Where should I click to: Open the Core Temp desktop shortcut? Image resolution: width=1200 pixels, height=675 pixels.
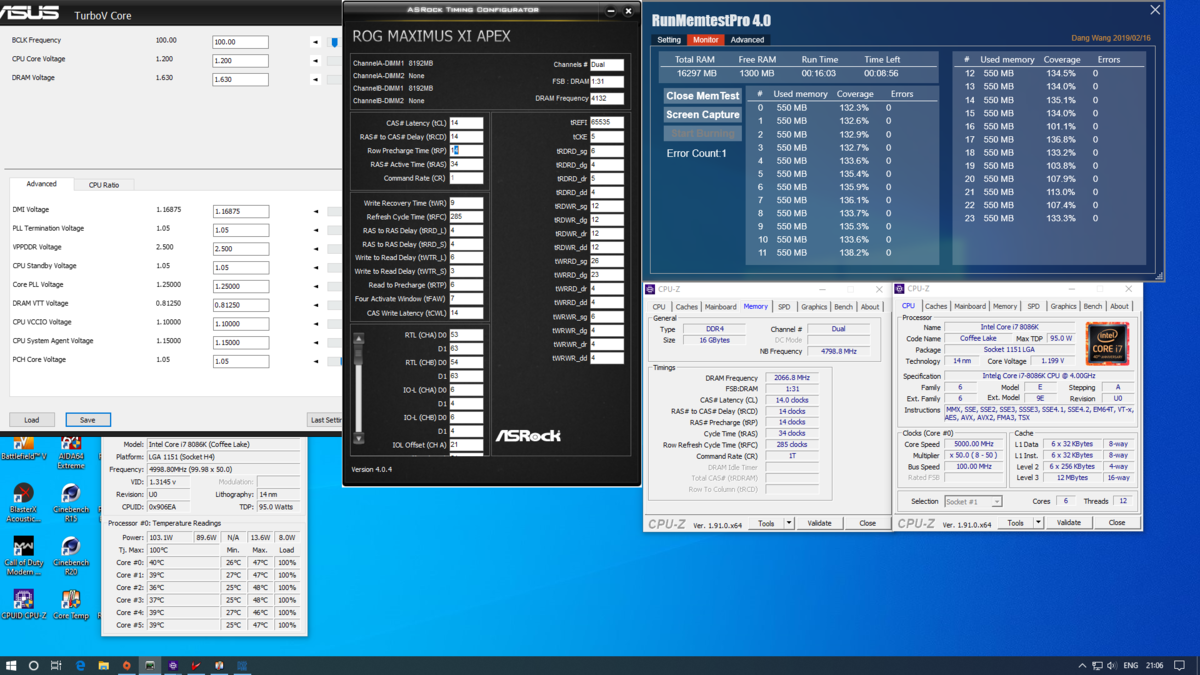[x=70, y=604]
